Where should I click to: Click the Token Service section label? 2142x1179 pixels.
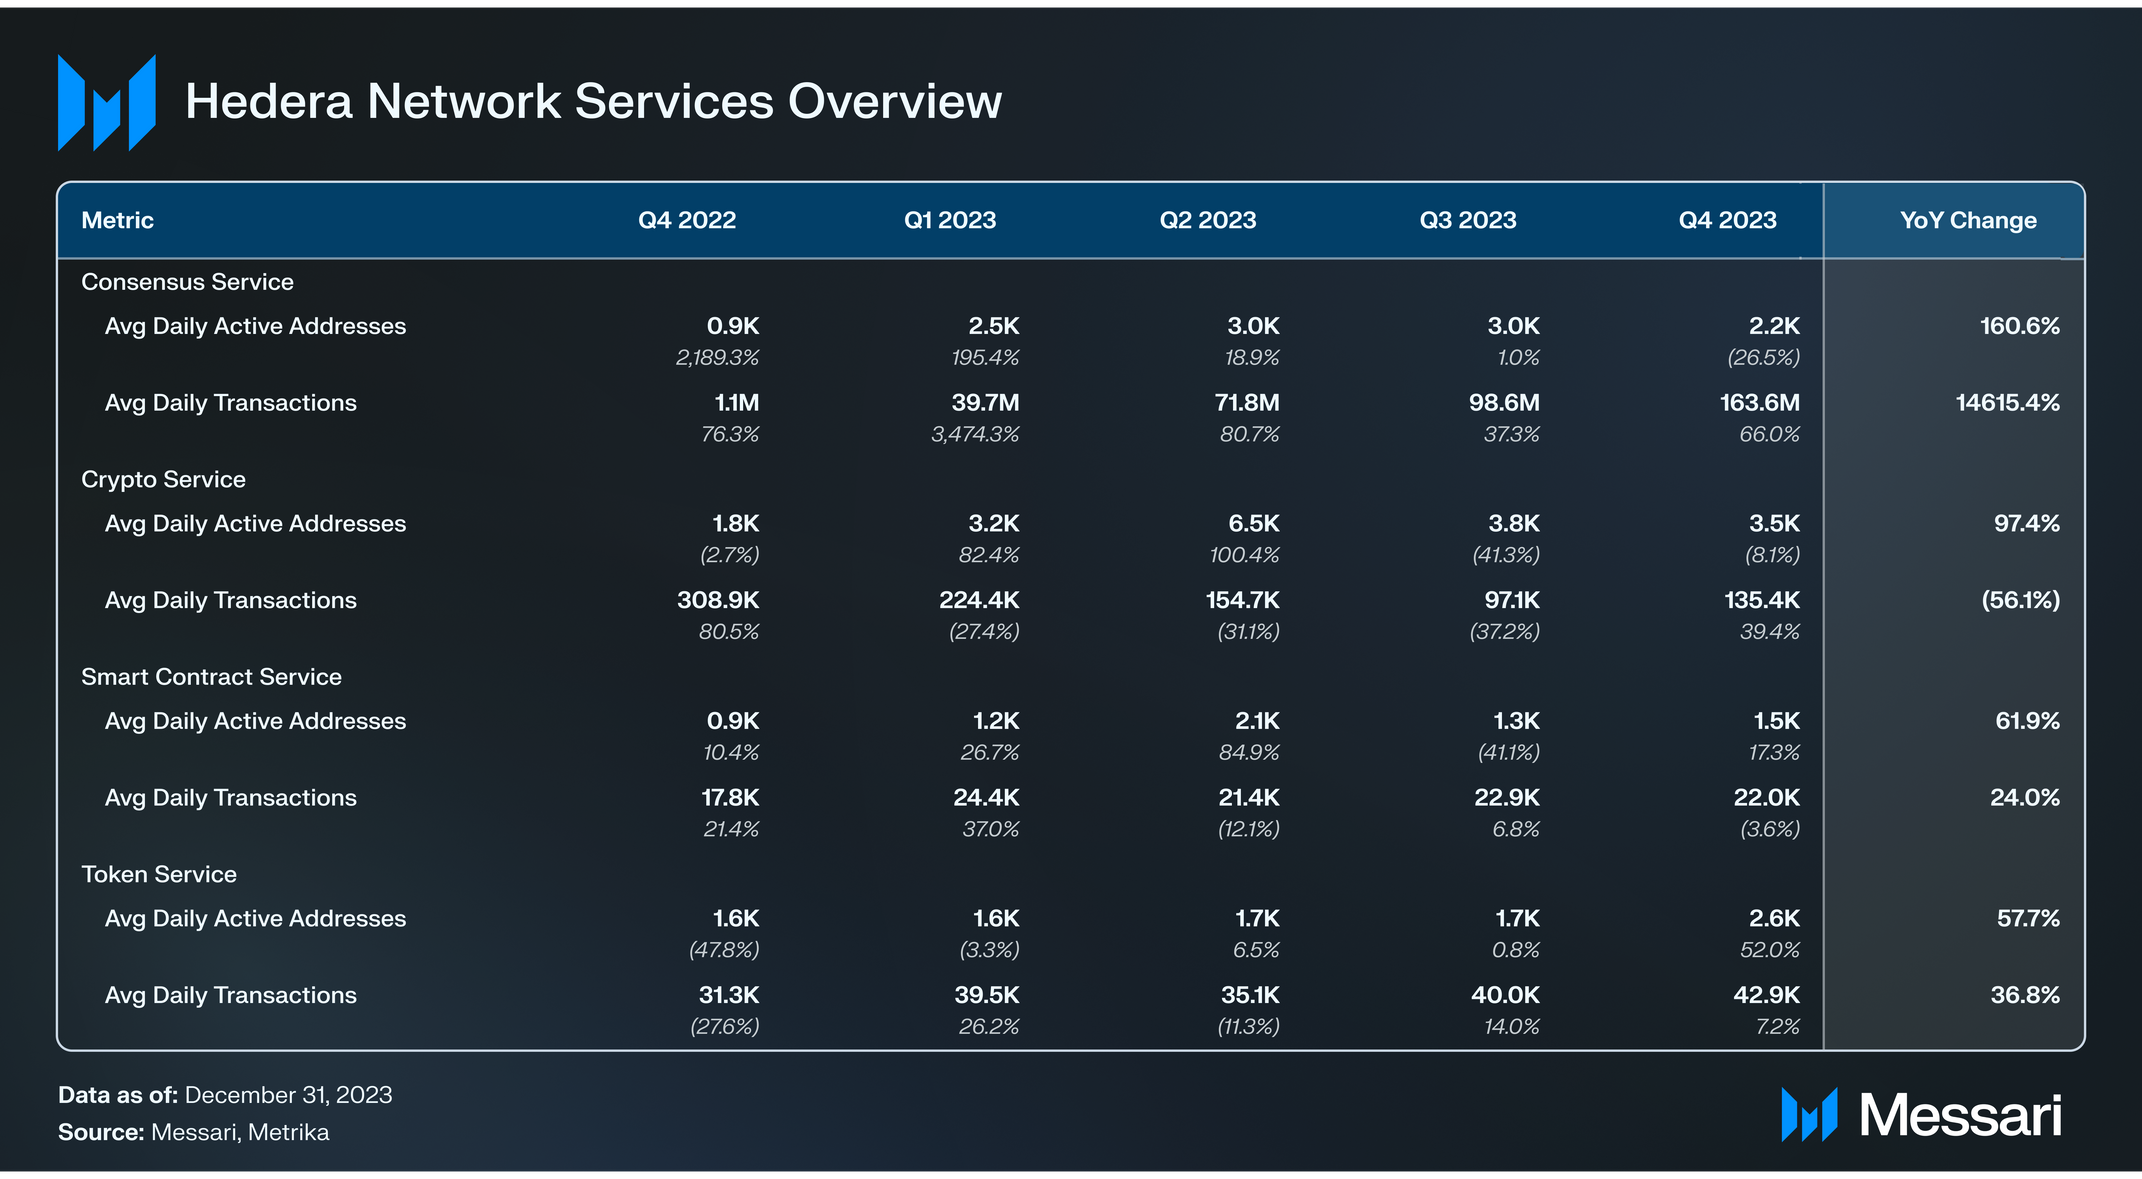pyautogui.click(x=159, y=875)
